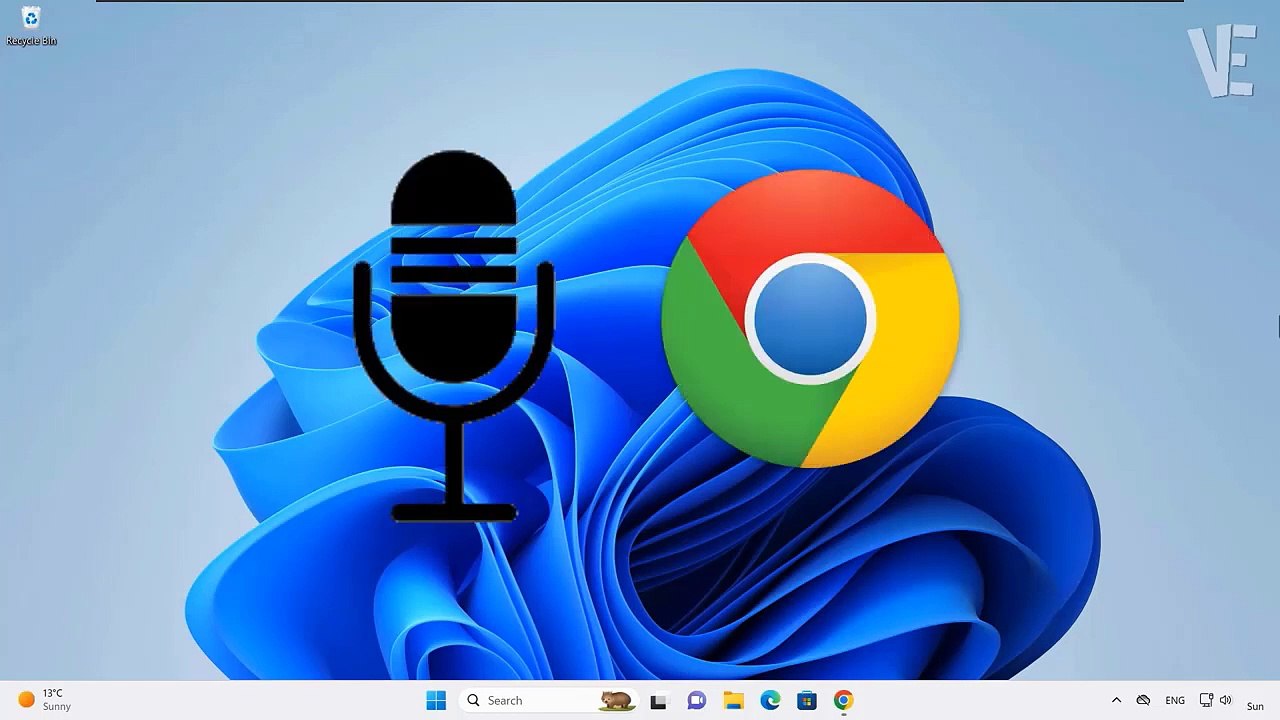Open File Explorer from the taskbar

tap(733, 701)
